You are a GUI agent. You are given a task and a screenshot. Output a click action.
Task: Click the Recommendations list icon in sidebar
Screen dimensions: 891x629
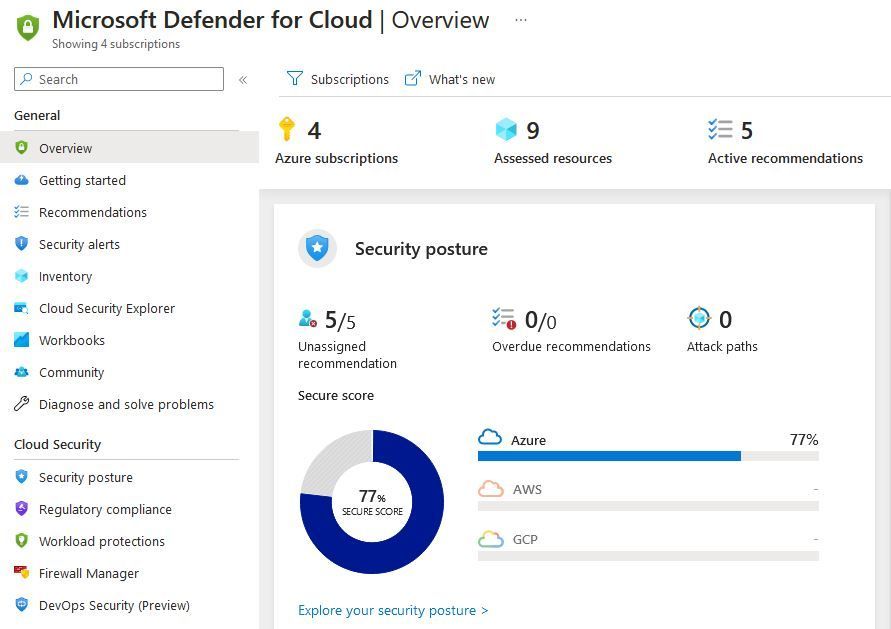(x=22, y=212)
